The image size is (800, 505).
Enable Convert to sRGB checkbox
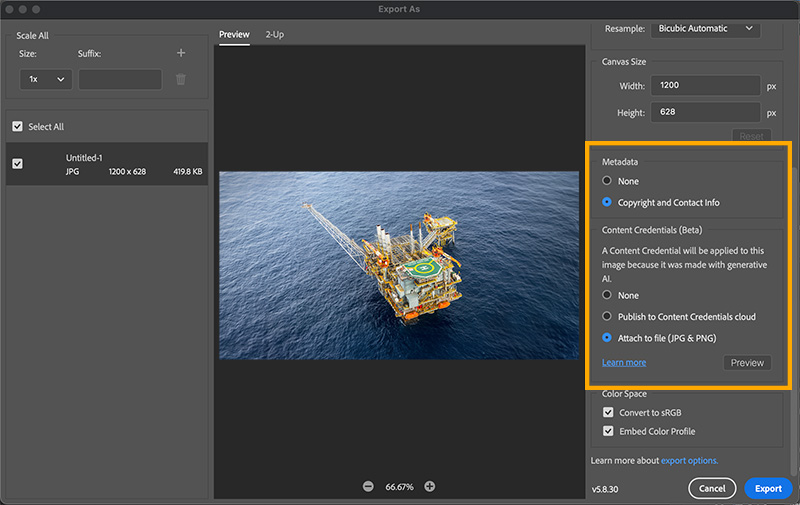click(608, 412)
